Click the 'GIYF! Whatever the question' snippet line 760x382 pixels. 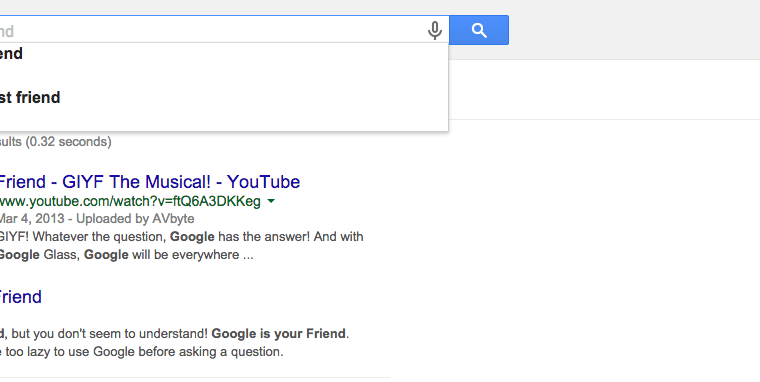[x=181, y=237]
